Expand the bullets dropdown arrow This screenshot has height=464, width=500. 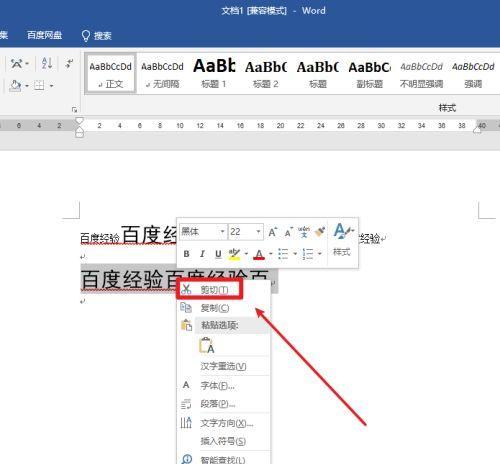[295, 254]
